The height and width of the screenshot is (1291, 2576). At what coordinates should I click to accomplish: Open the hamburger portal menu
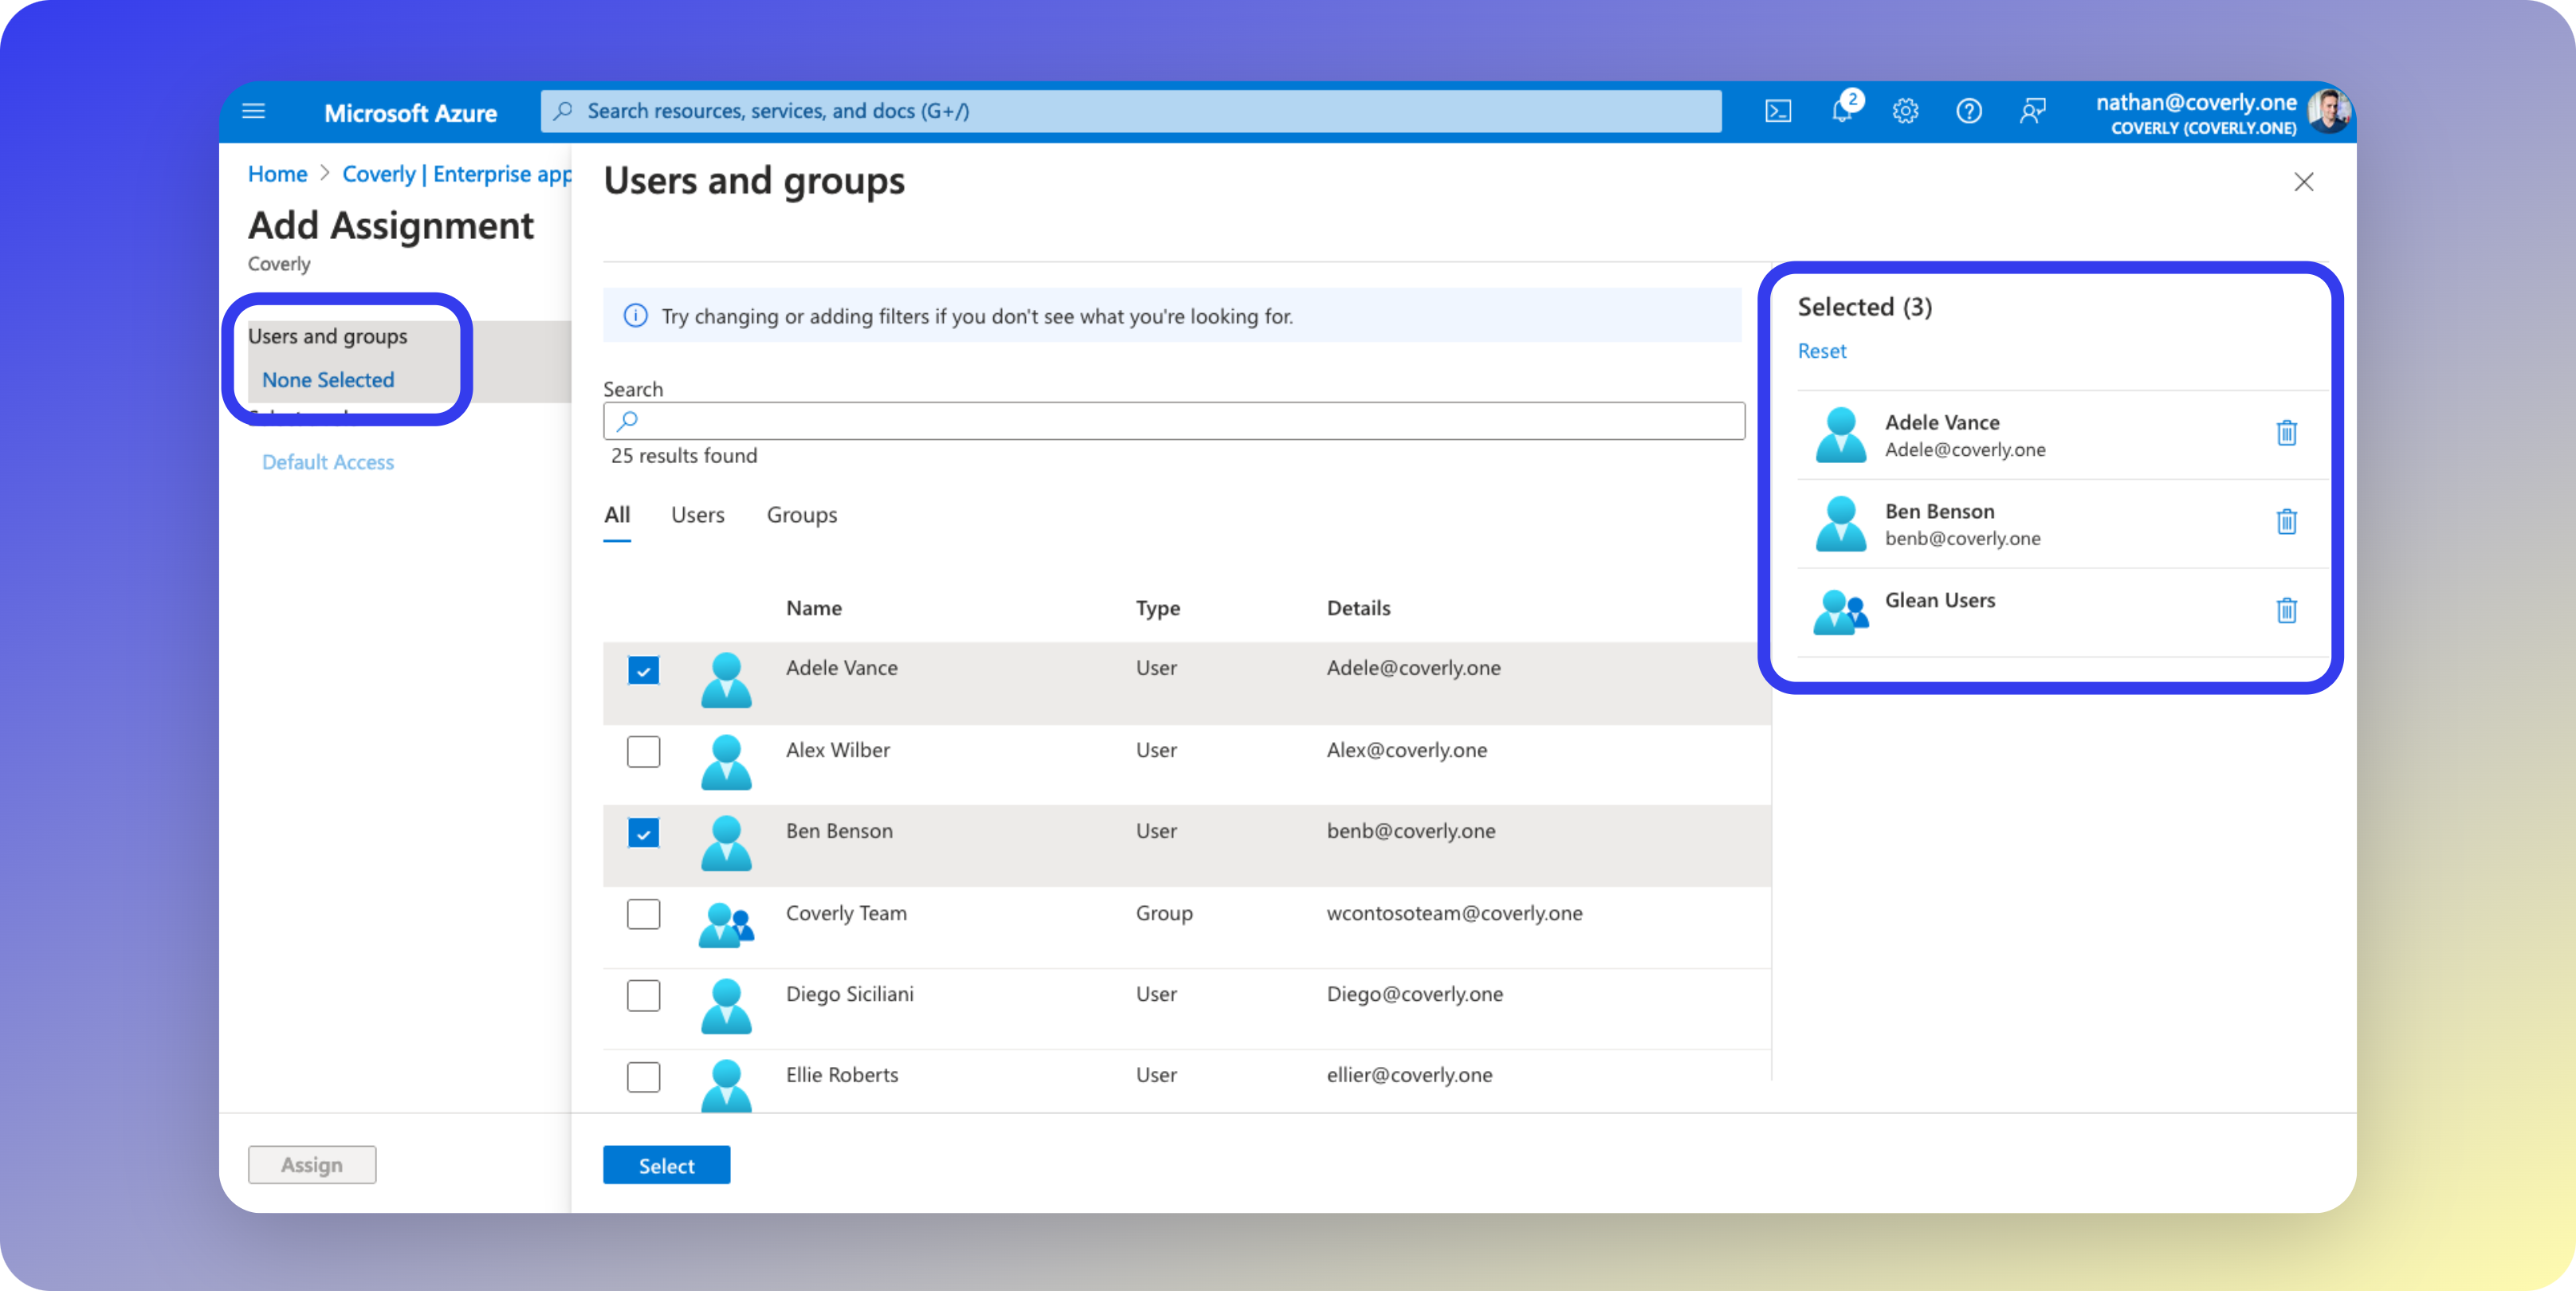click(x=254, y=111)
